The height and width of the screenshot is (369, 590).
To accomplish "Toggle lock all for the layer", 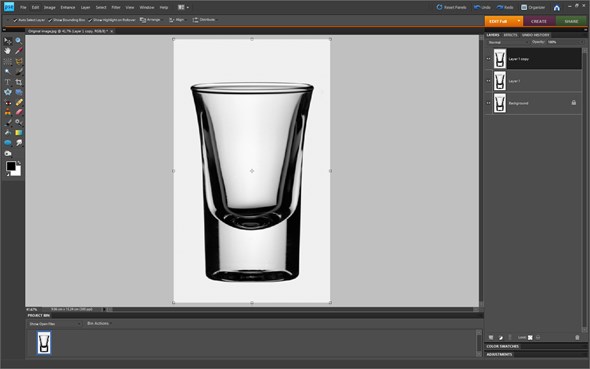I will tap(538, 337).
